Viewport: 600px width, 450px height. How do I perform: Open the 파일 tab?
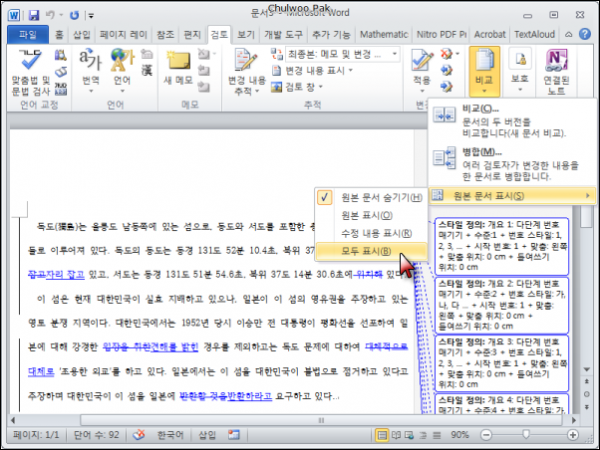coord(28,35)
